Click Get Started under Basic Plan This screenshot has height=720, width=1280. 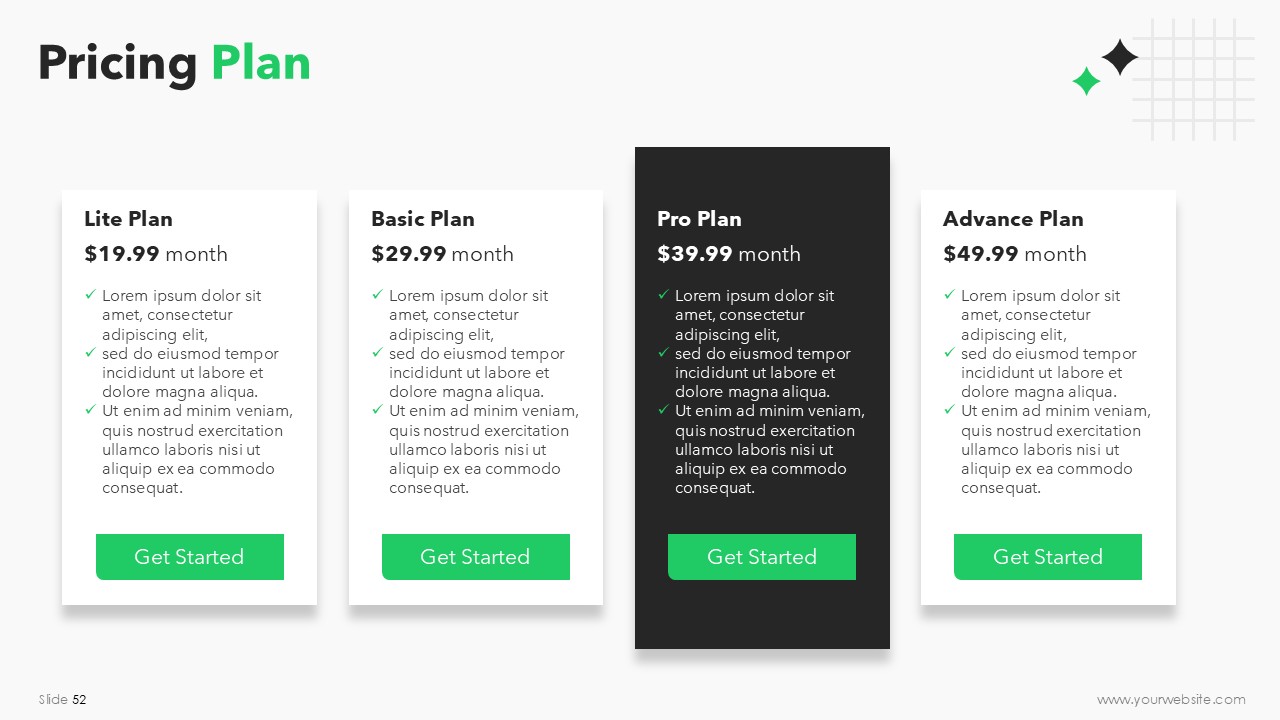pos(476,557)
